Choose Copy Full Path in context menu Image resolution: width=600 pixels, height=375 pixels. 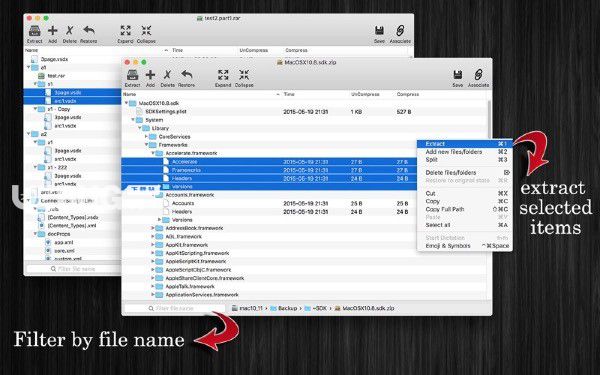pos(465,209)
